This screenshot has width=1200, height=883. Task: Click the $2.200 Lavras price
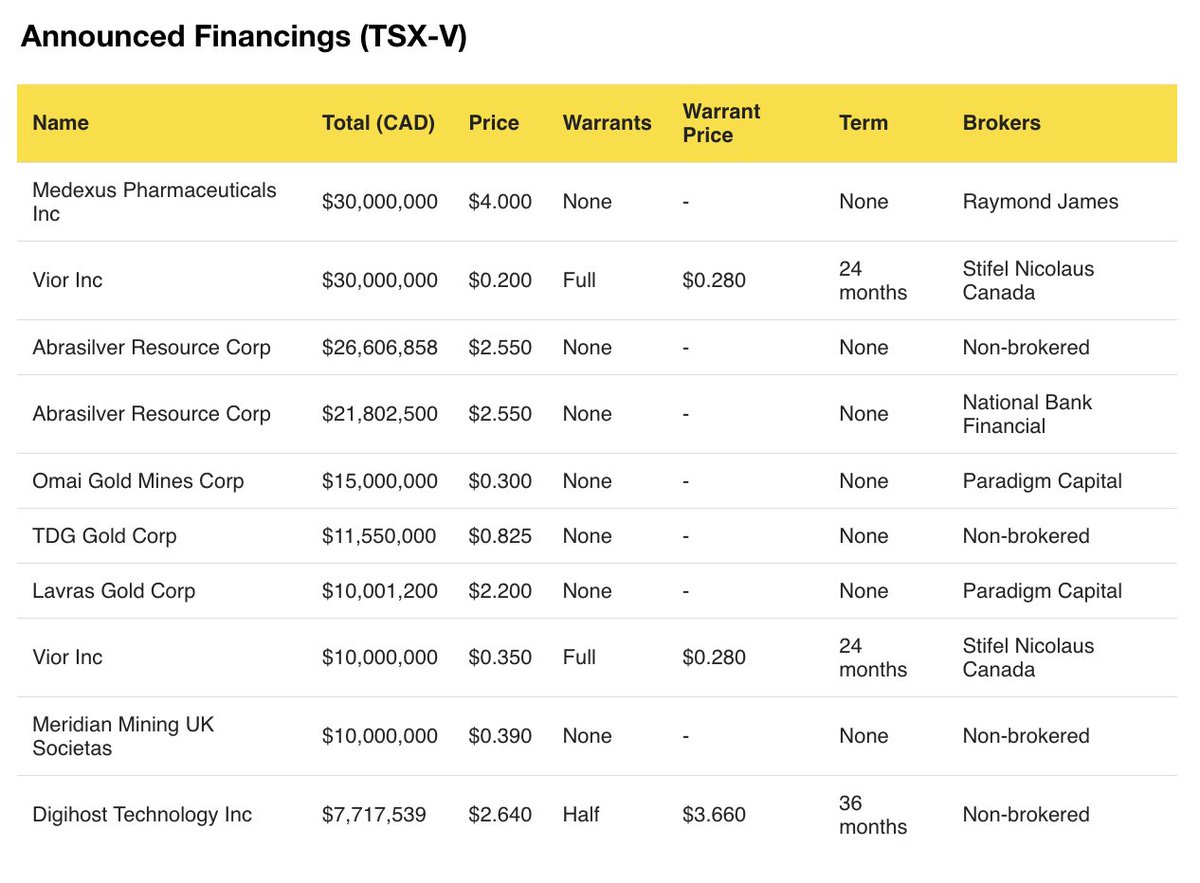[x=500, y=591]
